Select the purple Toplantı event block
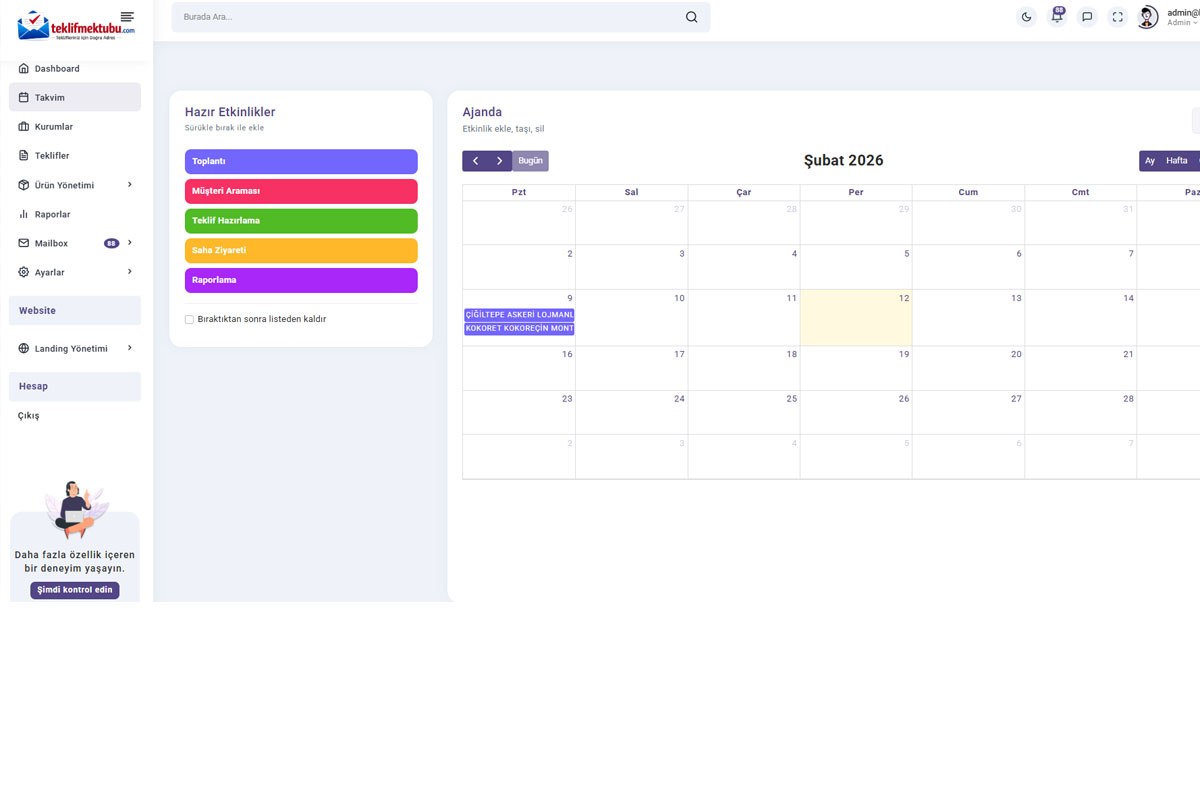Screen dimensions: 1200x800 pos(301,162)
